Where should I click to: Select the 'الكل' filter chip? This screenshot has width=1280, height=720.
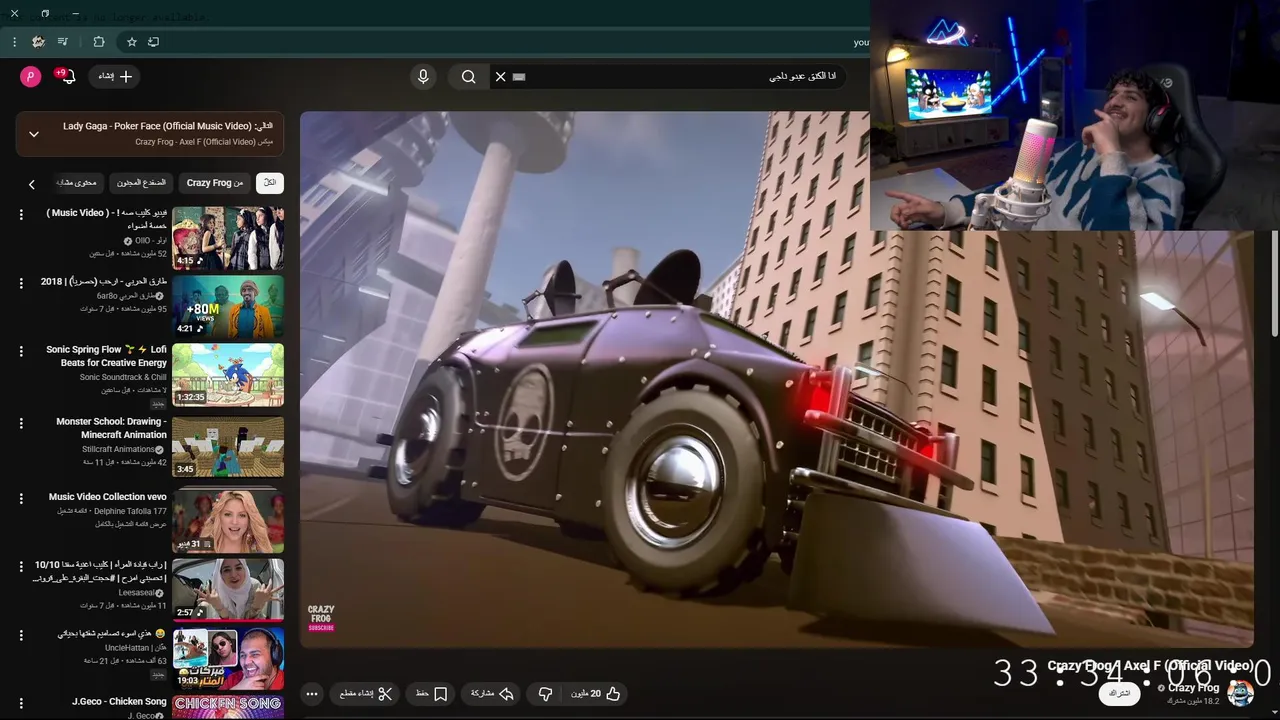pyautogui.click(x=270, y=183)
